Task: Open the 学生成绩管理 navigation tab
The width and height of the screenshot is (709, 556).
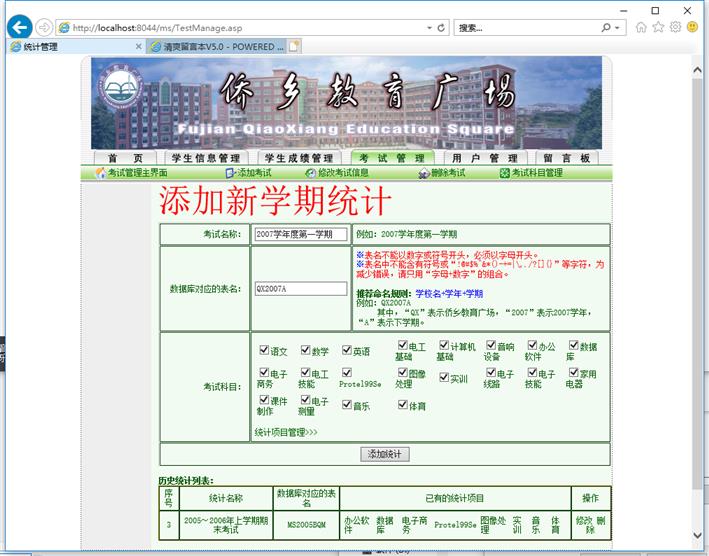Action: click(297, 158)
